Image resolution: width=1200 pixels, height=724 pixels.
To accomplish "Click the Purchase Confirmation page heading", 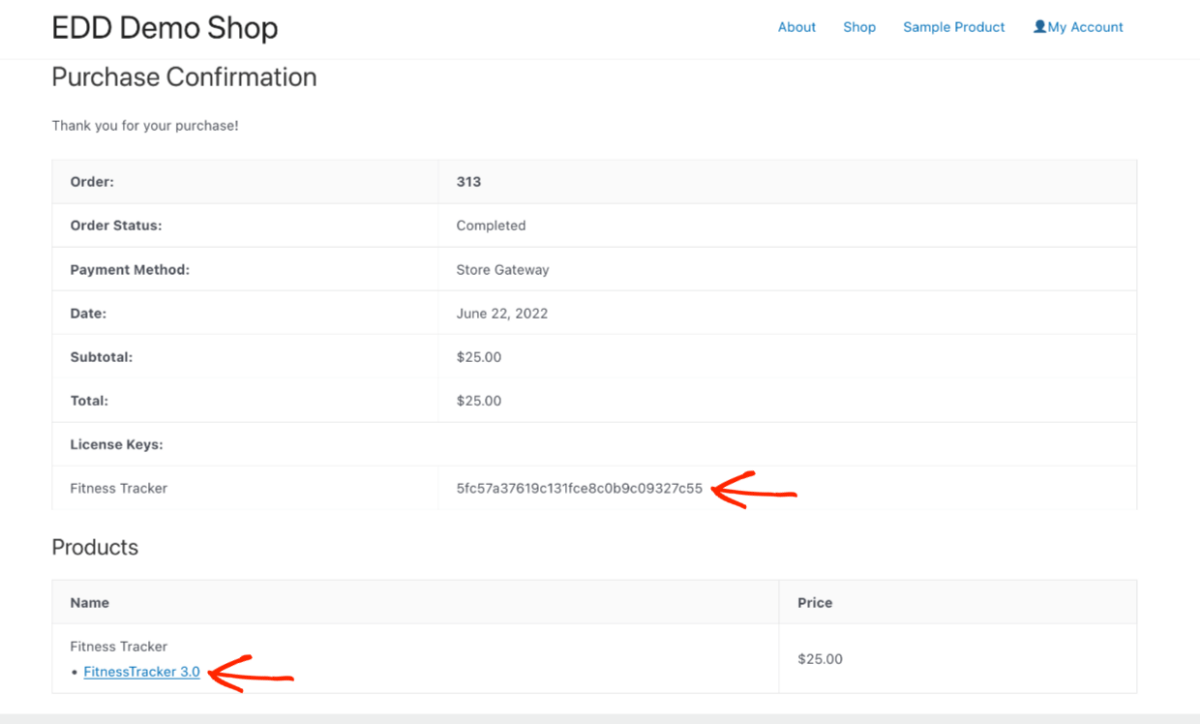I will point(184,77).
